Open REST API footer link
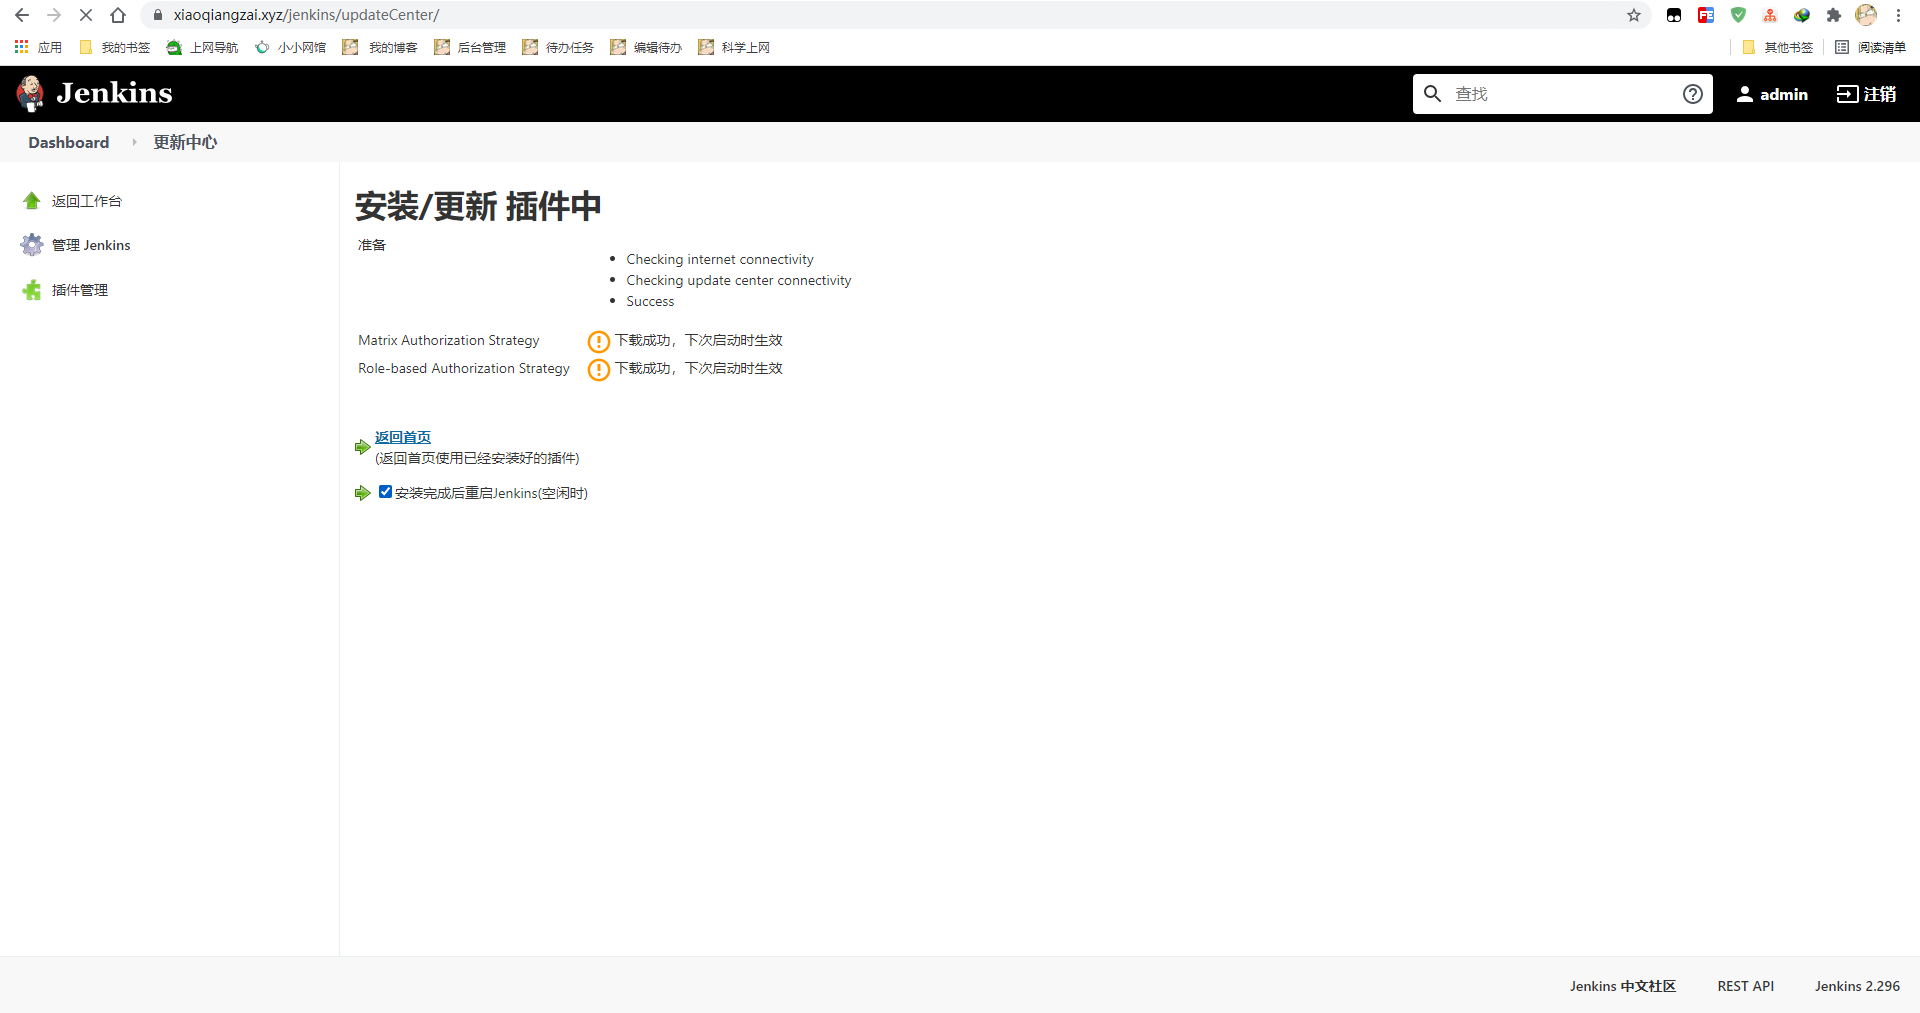The image size is (1920, 1013). point(1745,986)
